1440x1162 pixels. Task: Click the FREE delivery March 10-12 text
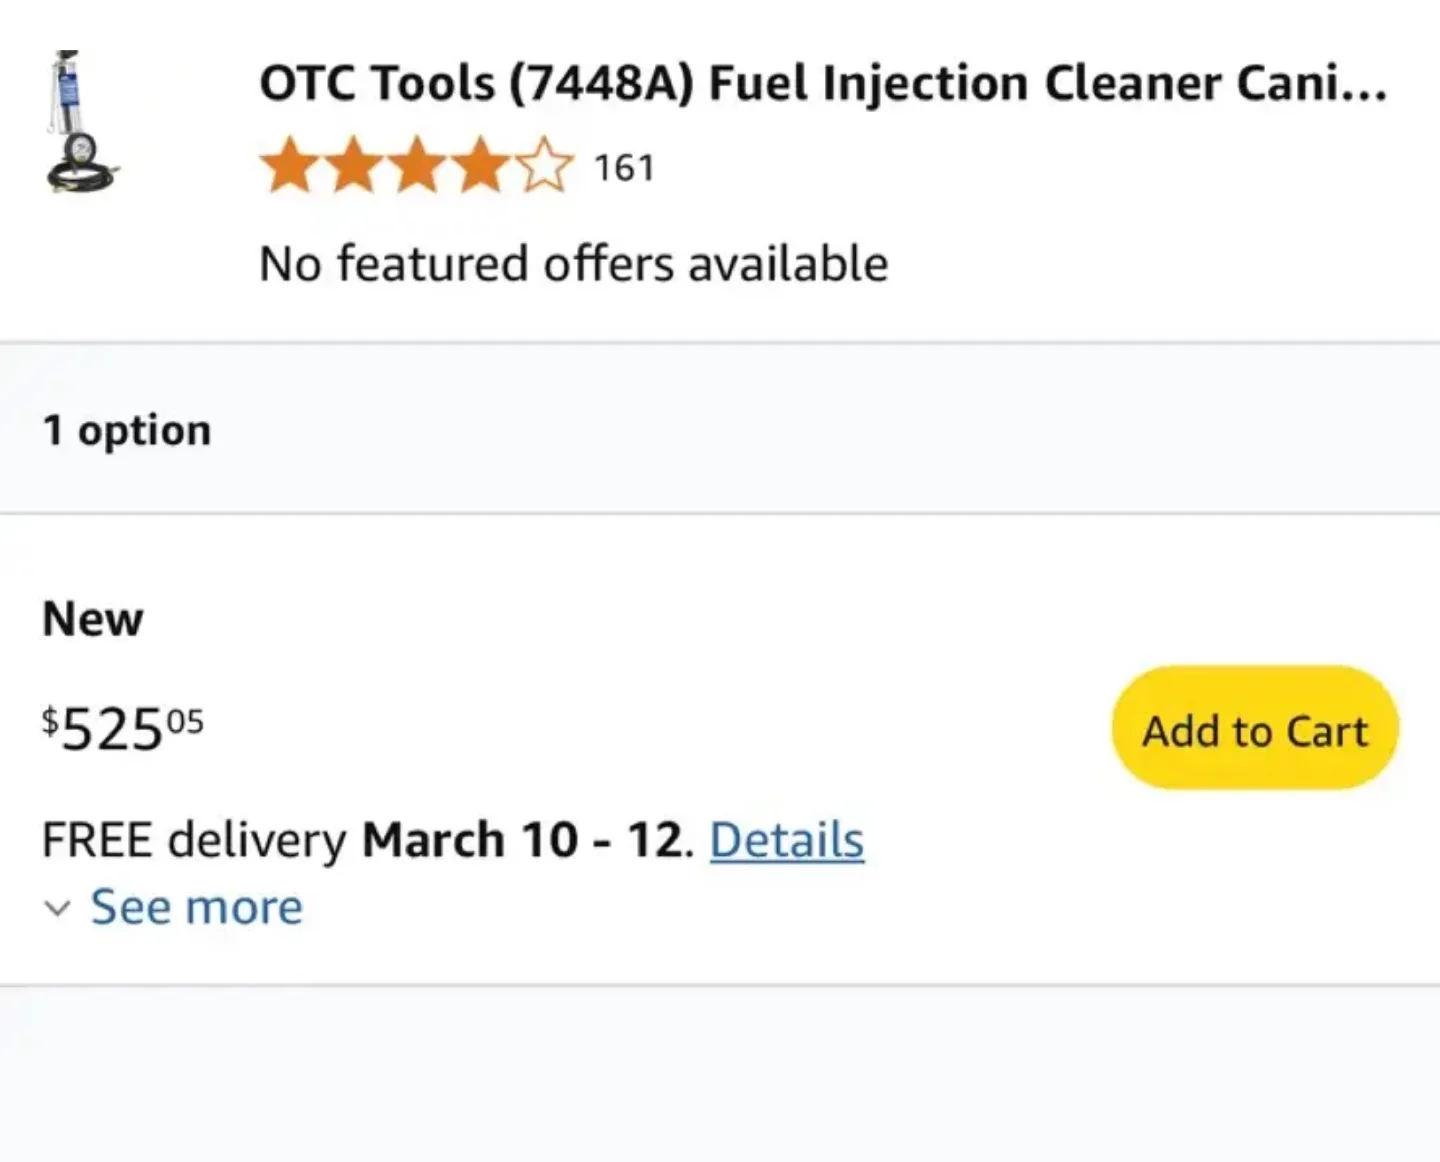coord(365,839)
